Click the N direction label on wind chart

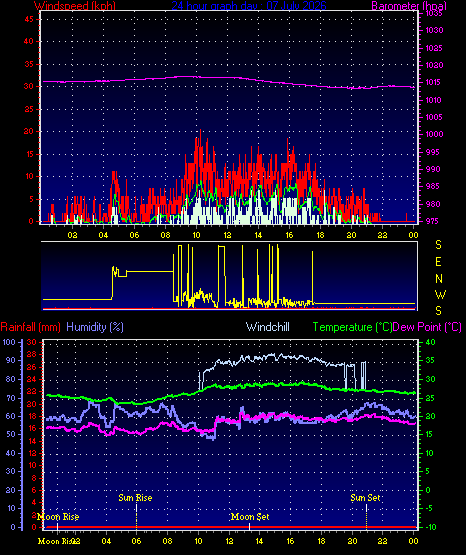[439, 279]
